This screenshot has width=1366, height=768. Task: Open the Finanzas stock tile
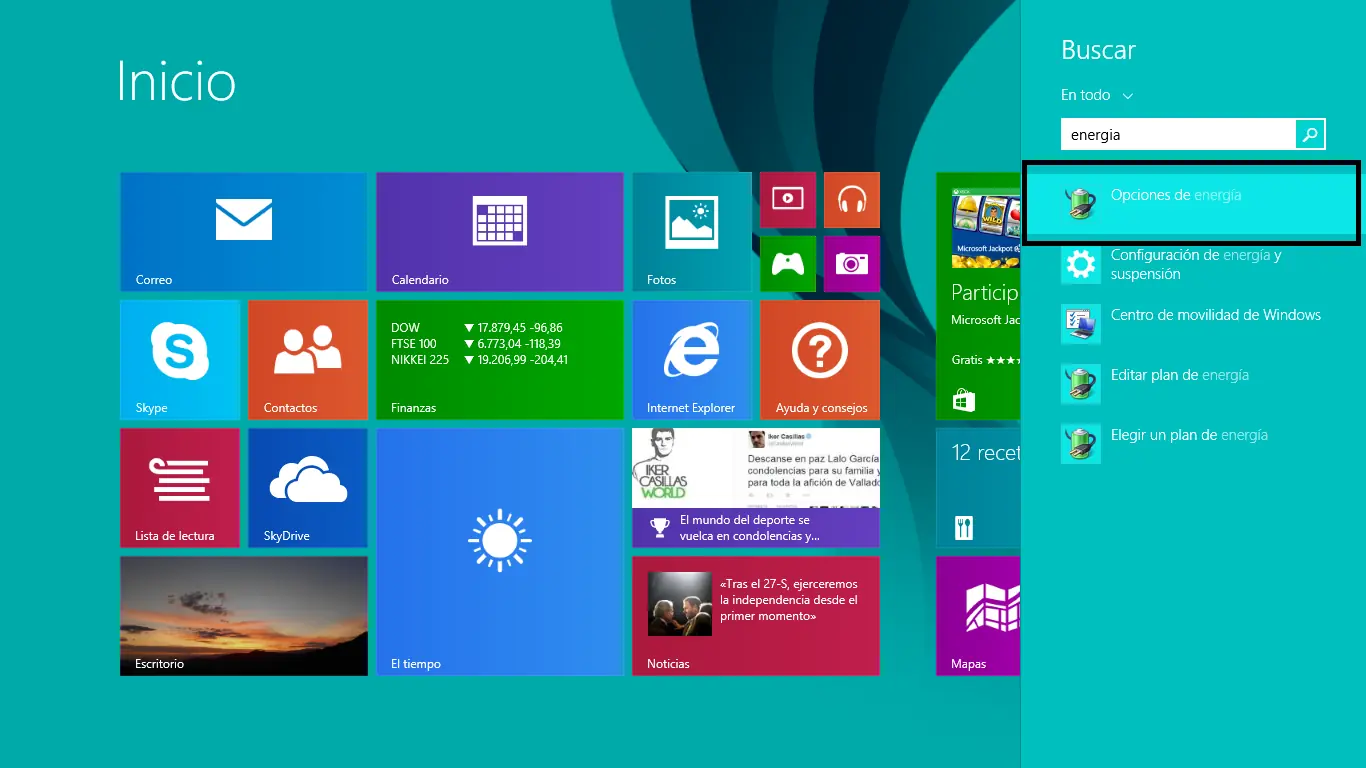(500, 360)
